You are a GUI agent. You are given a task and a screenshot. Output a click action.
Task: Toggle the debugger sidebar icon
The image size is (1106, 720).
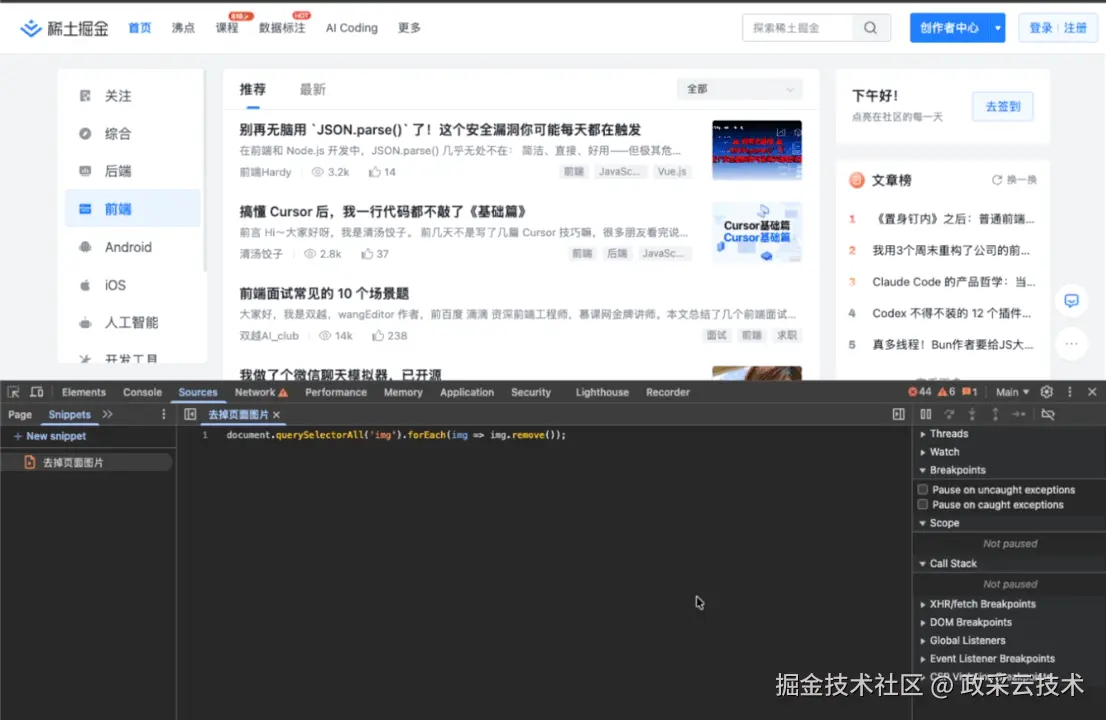(899, 415)
